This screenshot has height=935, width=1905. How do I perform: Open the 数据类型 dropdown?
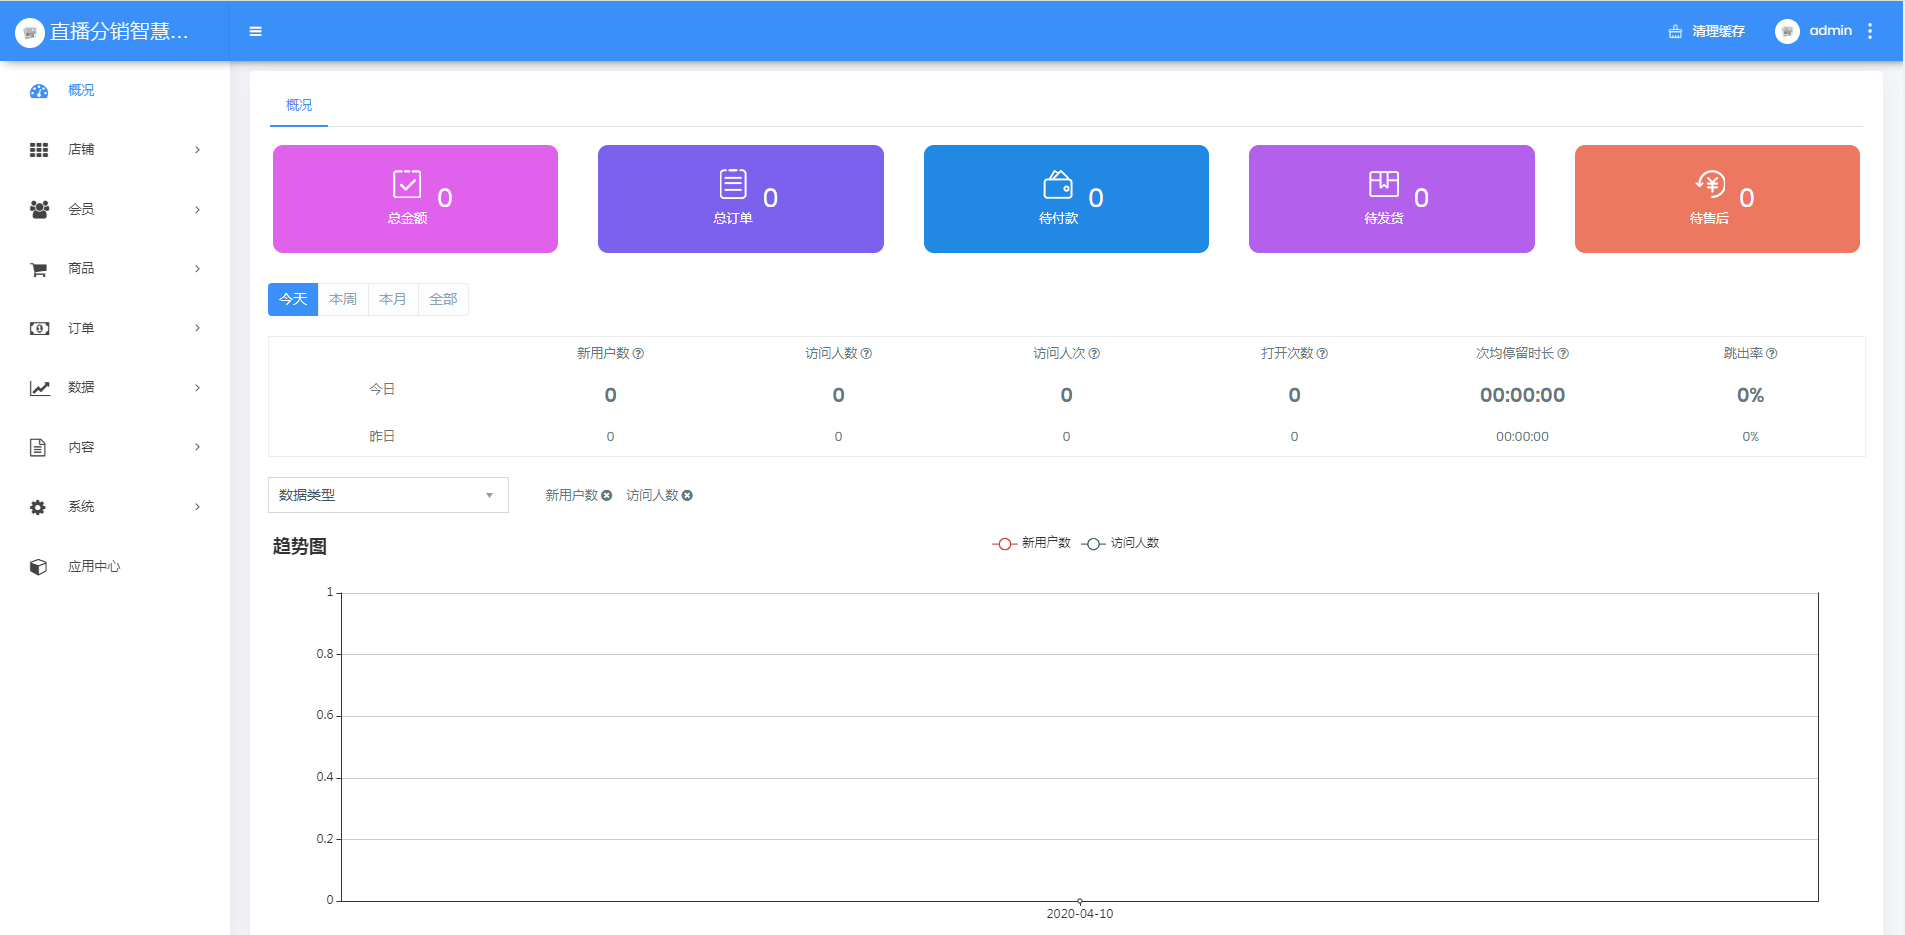[x=388, y=495]
